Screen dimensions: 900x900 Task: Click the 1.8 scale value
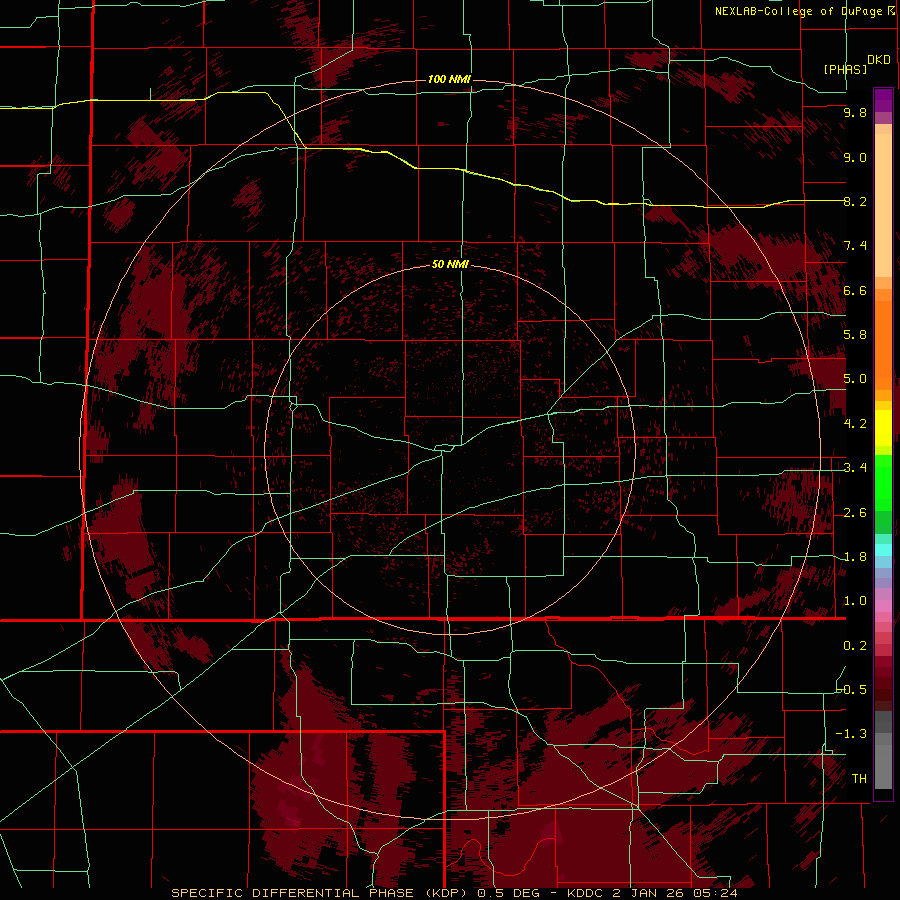coord(855,557)
